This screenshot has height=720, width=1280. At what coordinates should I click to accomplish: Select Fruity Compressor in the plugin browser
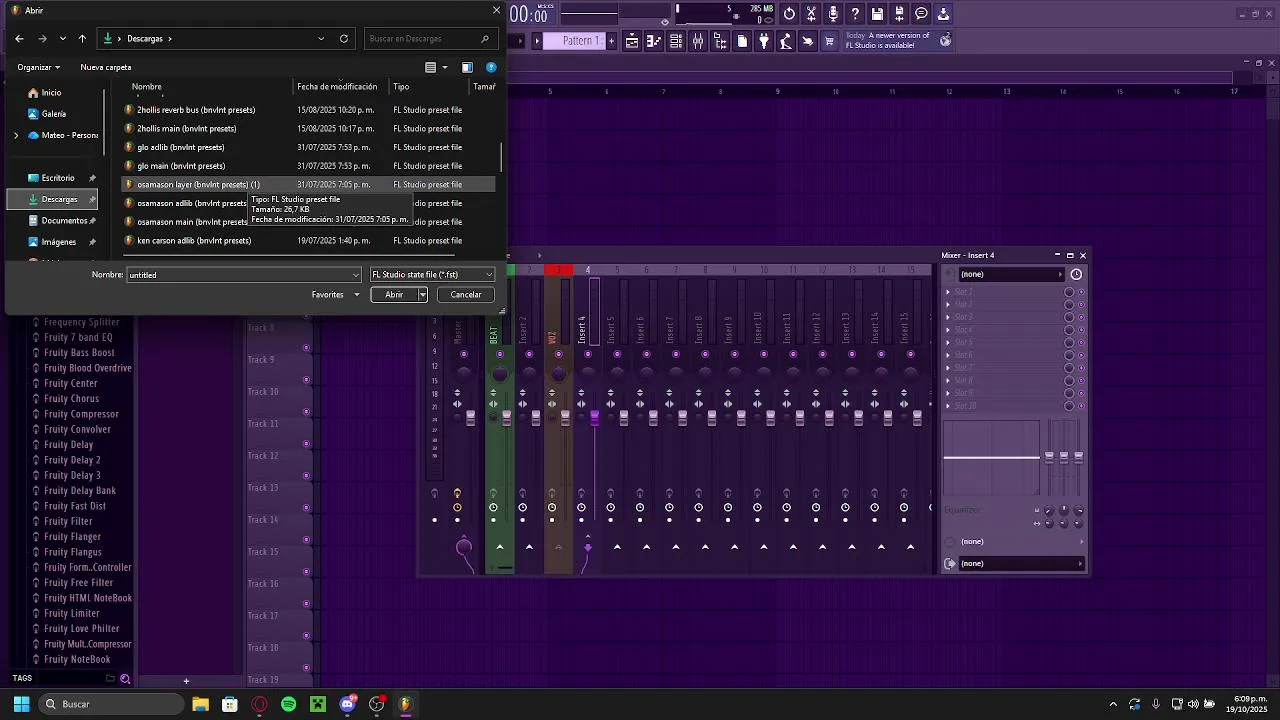click(81, 414)
